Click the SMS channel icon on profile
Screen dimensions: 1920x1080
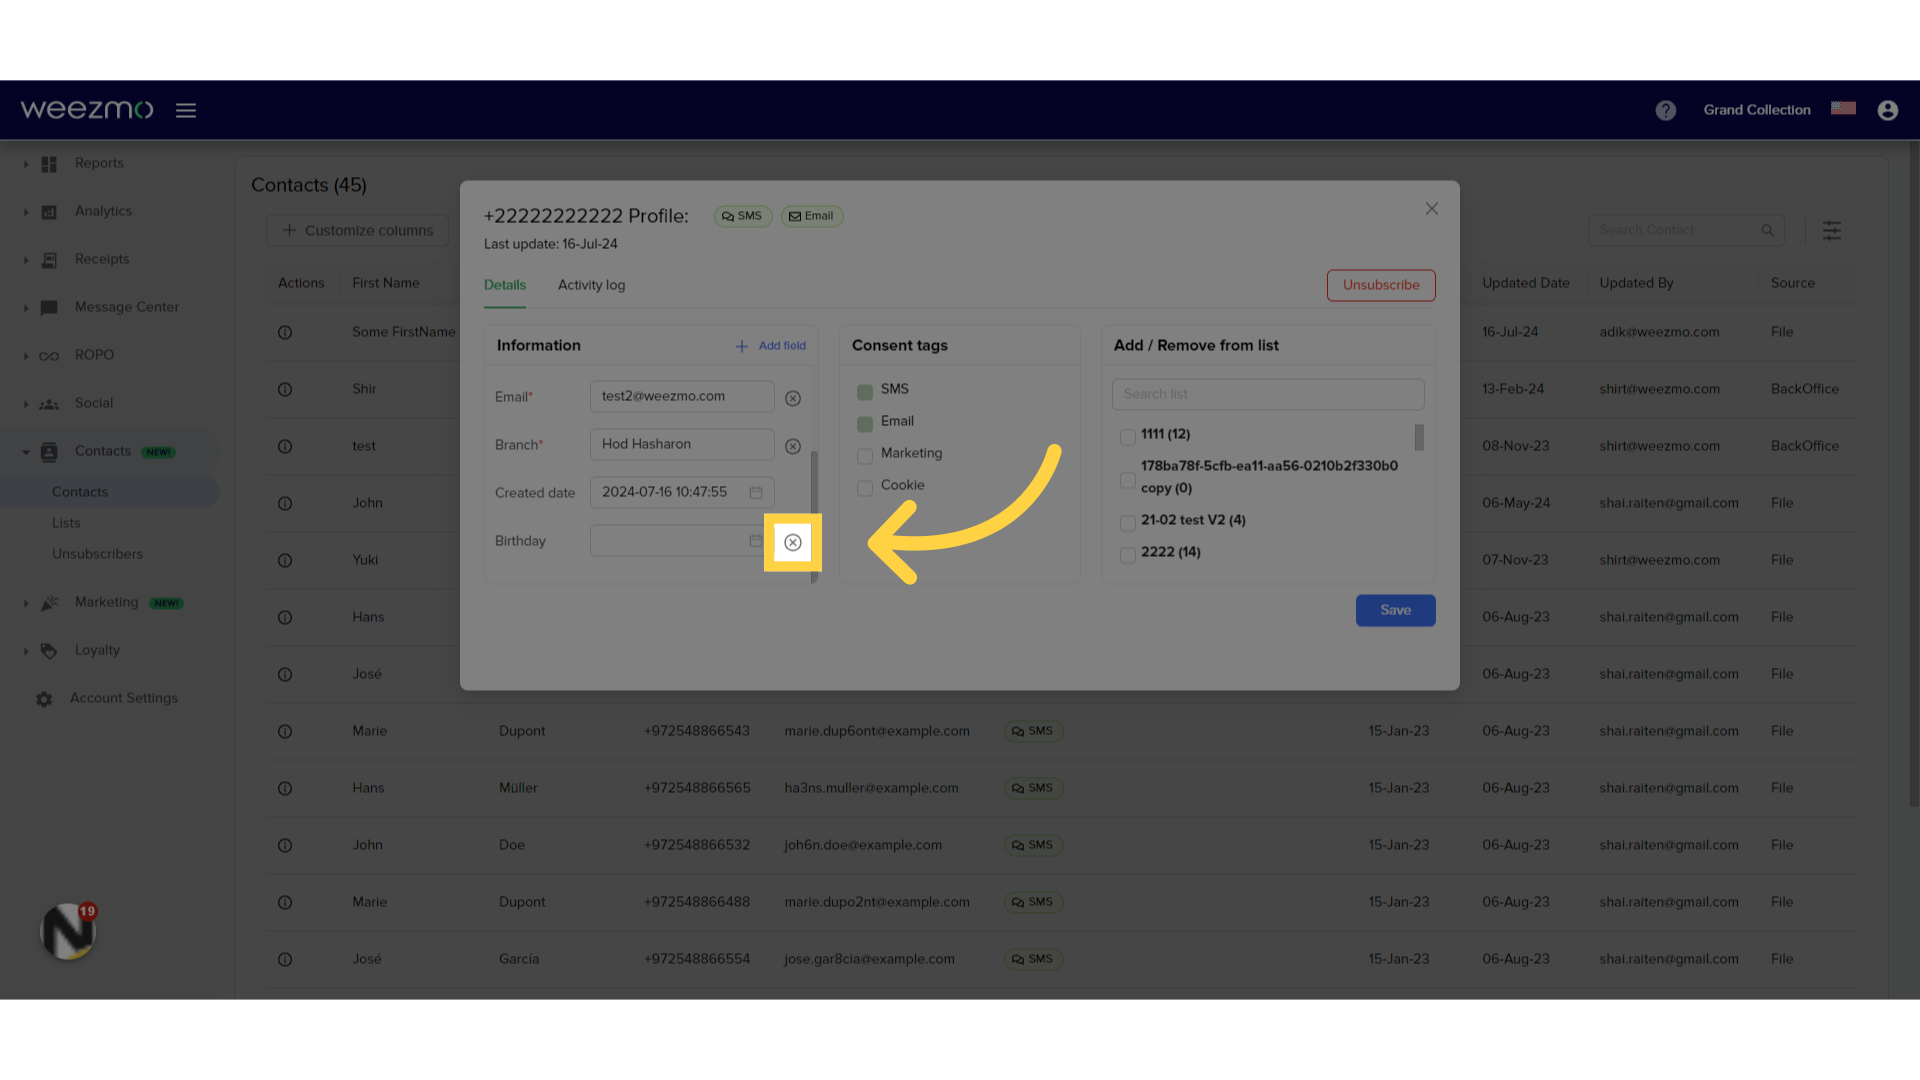coord(741,215)
